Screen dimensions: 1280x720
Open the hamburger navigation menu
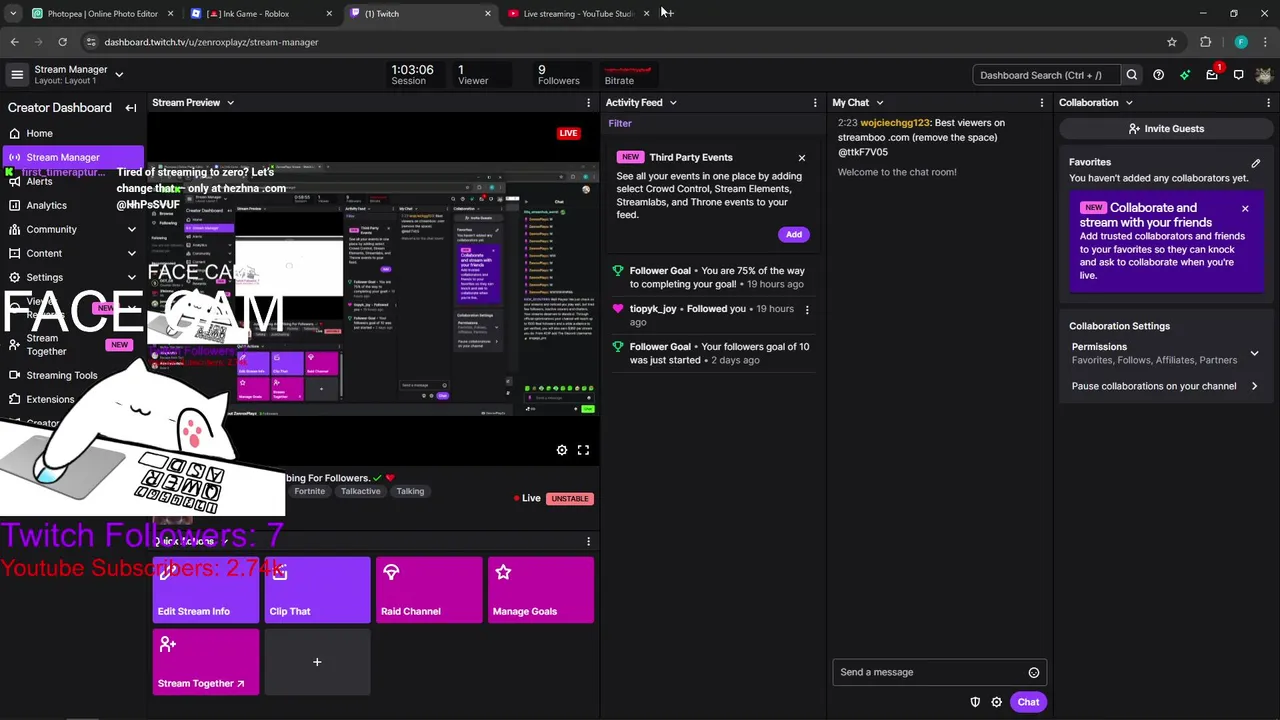point(17,75)
